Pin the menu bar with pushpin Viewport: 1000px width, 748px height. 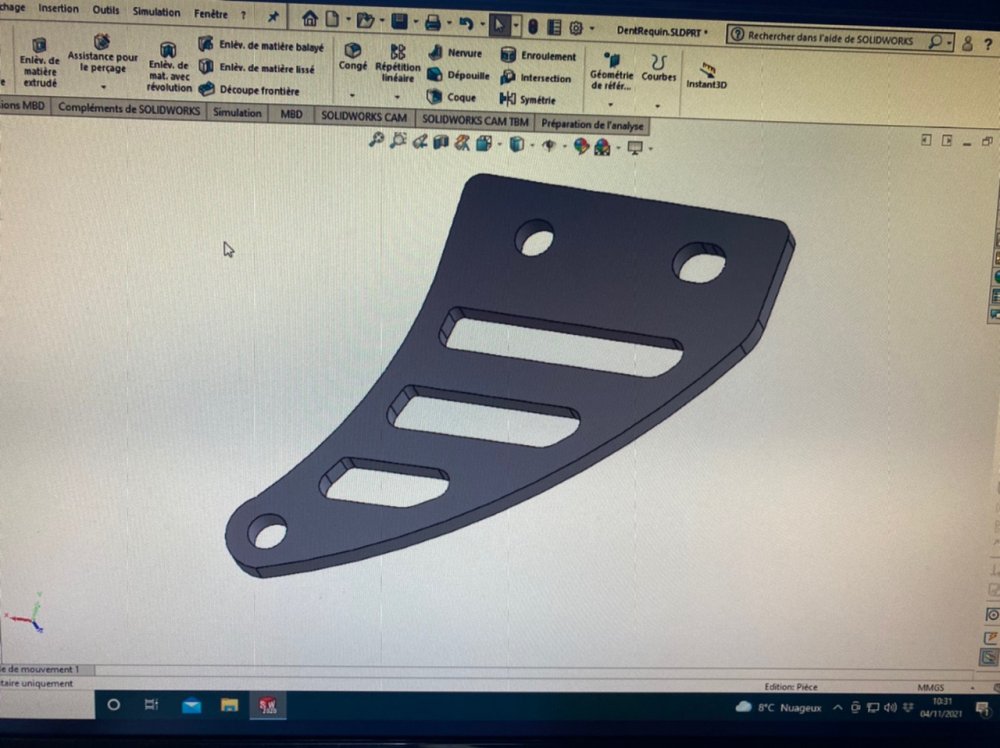pos(273,15)
